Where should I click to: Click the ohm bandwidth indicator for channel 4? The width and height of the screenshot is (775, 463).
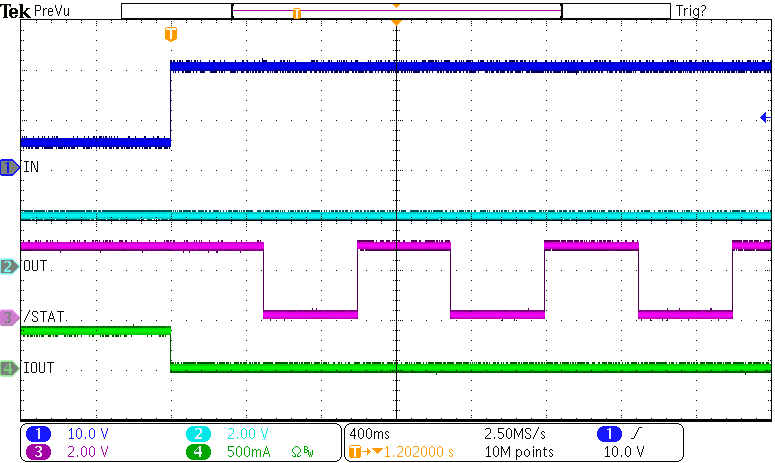pos(302,452)
